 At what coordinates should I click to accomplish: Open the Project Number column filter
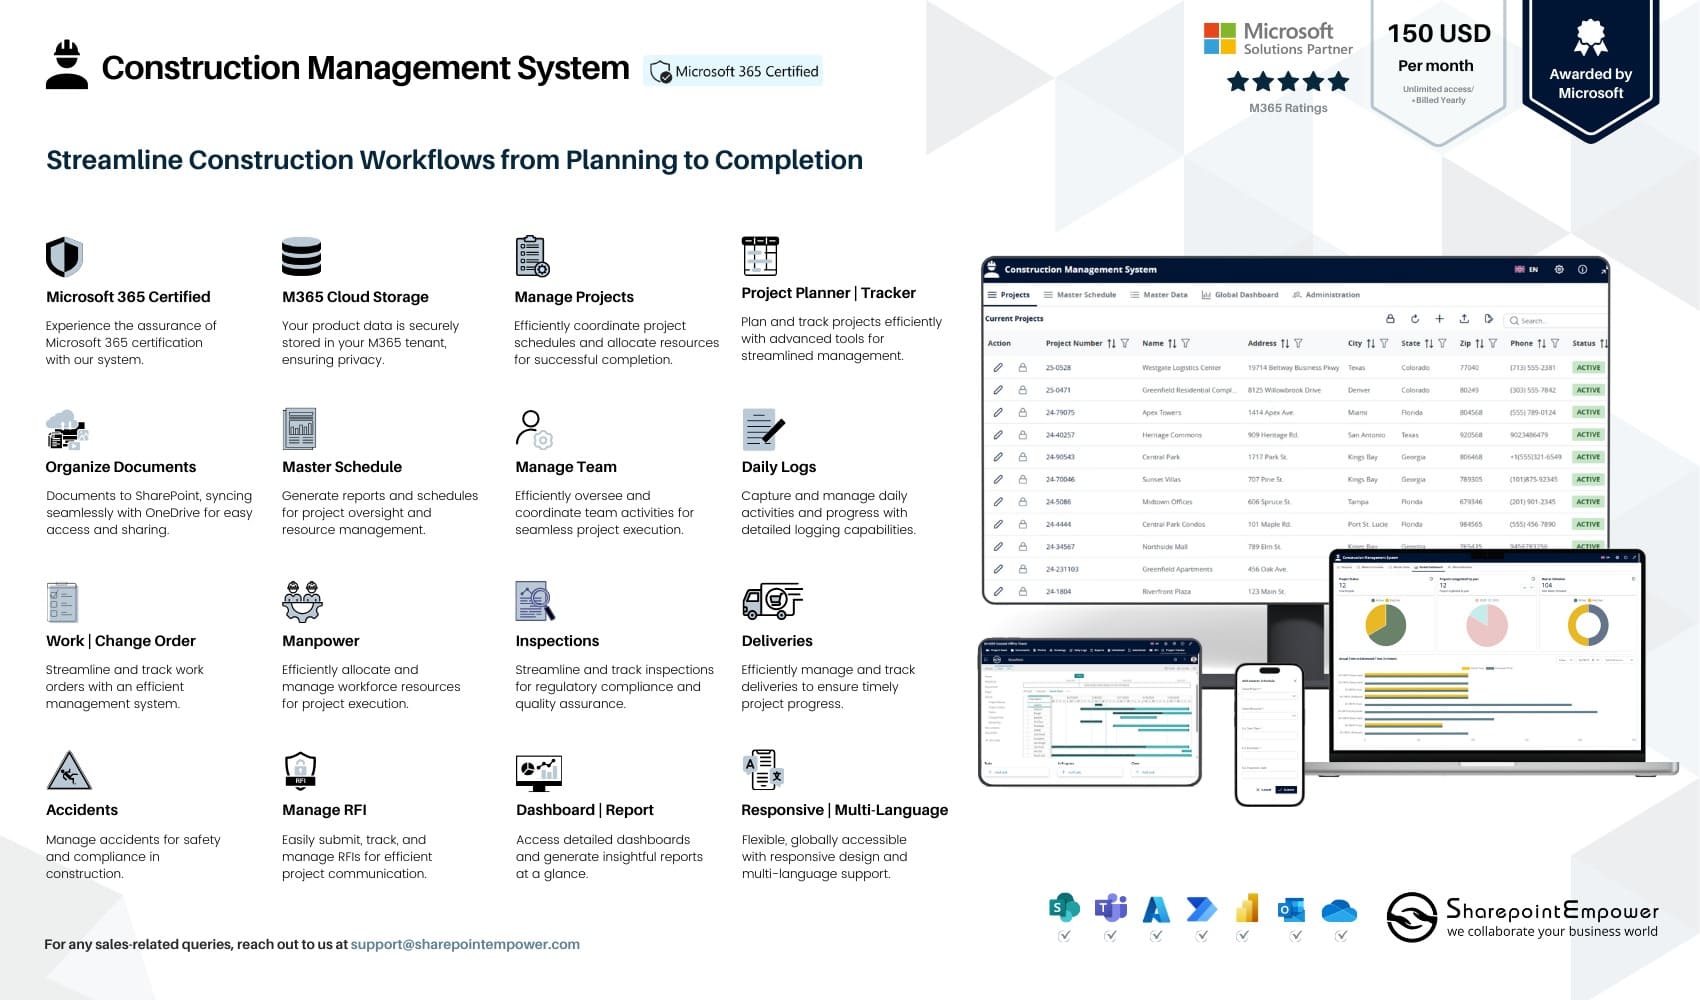[x=1125, y=343]
